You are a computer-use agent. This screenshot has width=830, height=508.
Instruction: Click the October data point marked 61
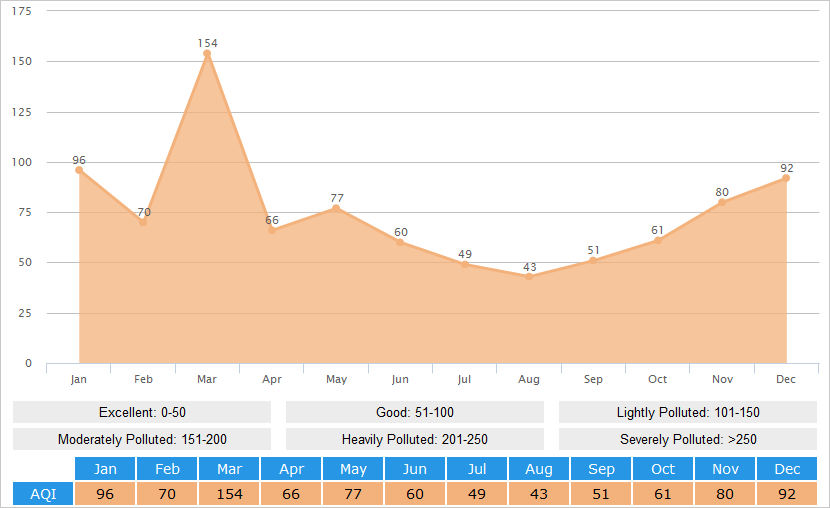pos(657,240)
